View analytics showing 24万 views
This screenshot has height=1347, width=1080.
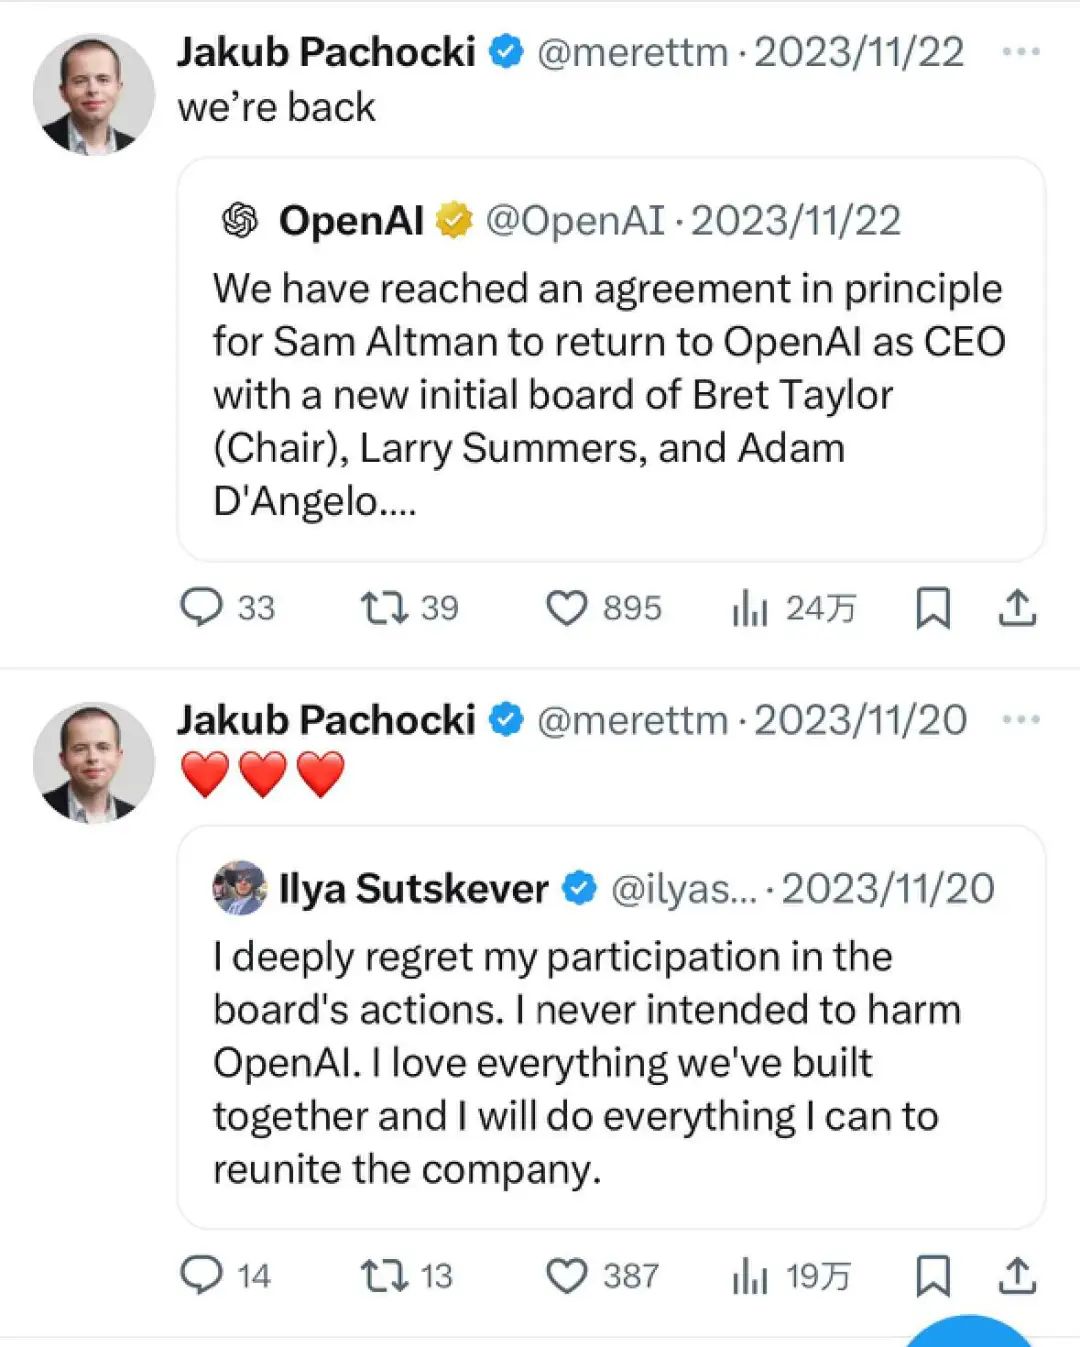click(794, 608)
